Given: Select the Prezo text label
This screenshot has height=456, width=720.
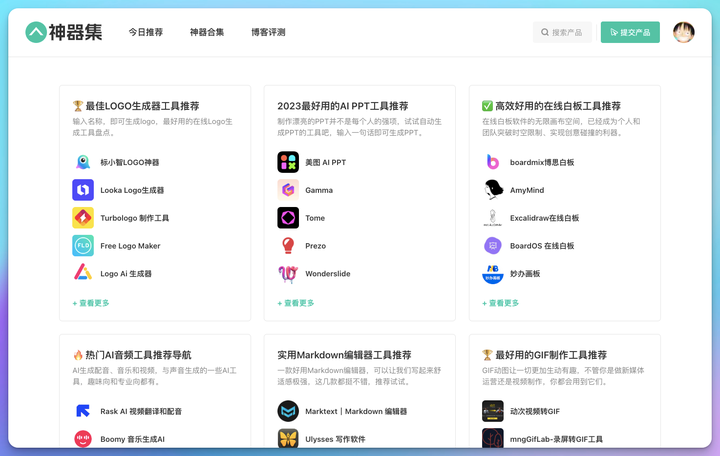Looking at the screenshot, I should [x=315, y=246].
